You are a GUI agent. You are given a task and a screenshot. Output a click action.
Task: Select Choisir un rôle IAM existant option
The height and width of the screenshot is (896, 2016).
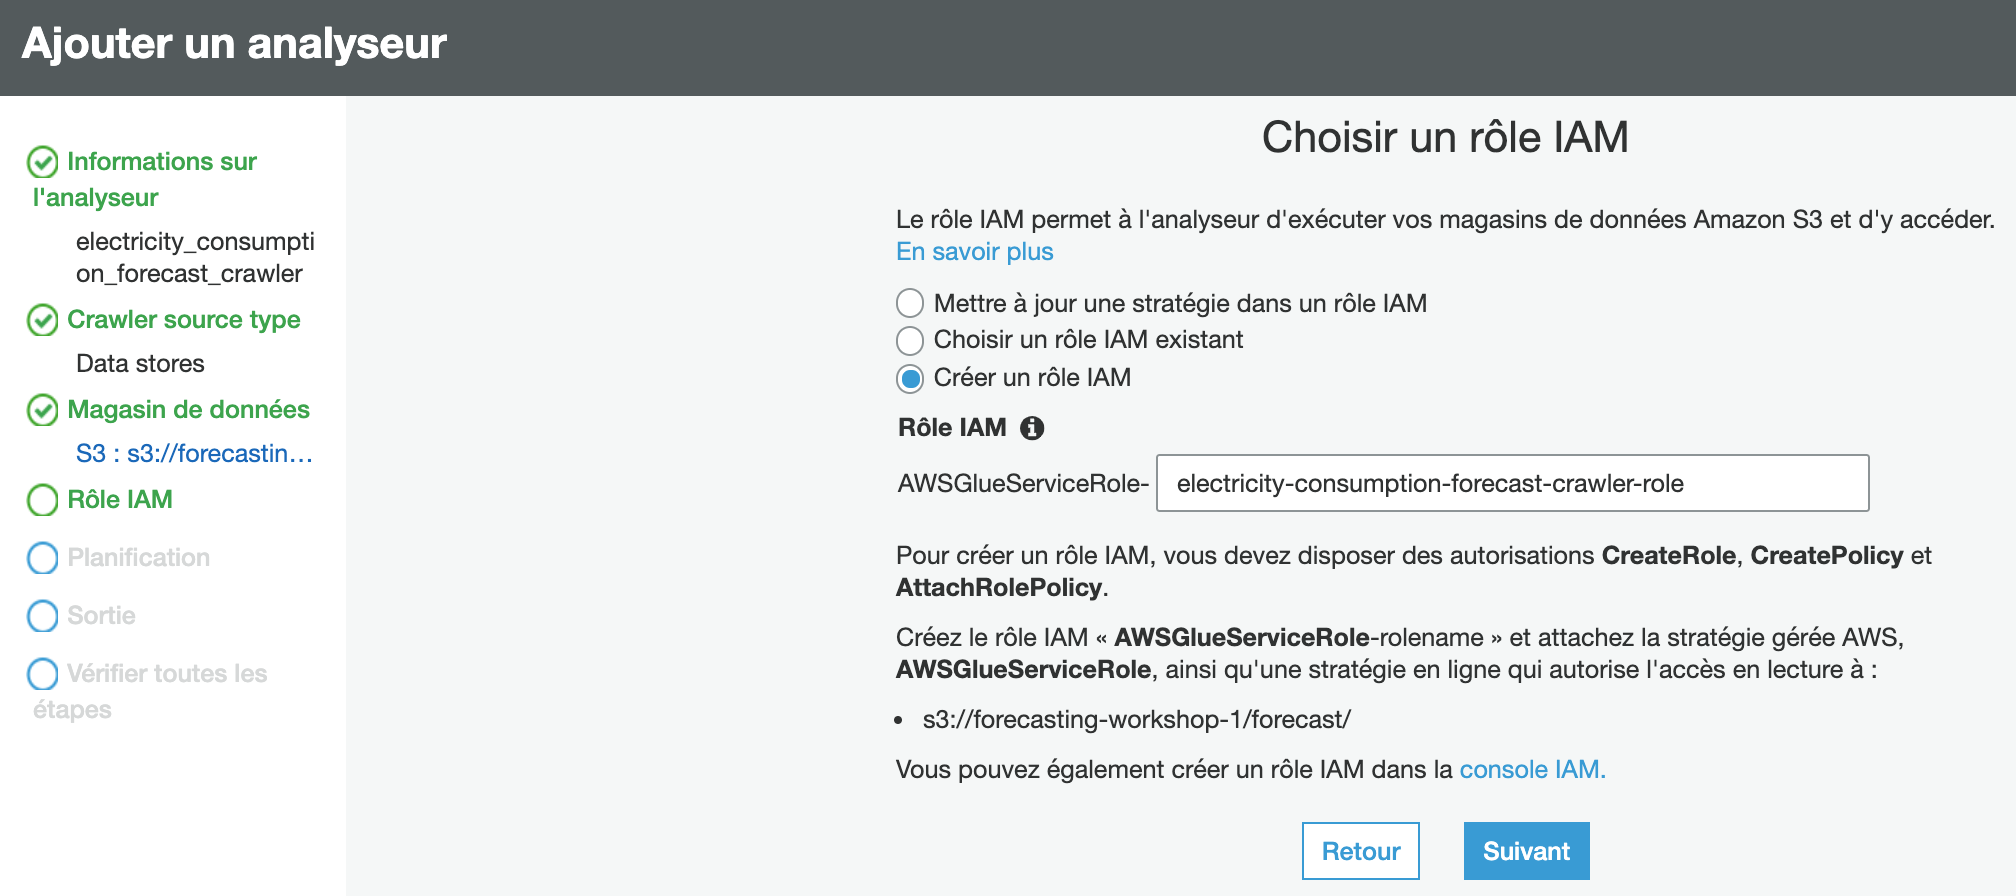[910, 341]
